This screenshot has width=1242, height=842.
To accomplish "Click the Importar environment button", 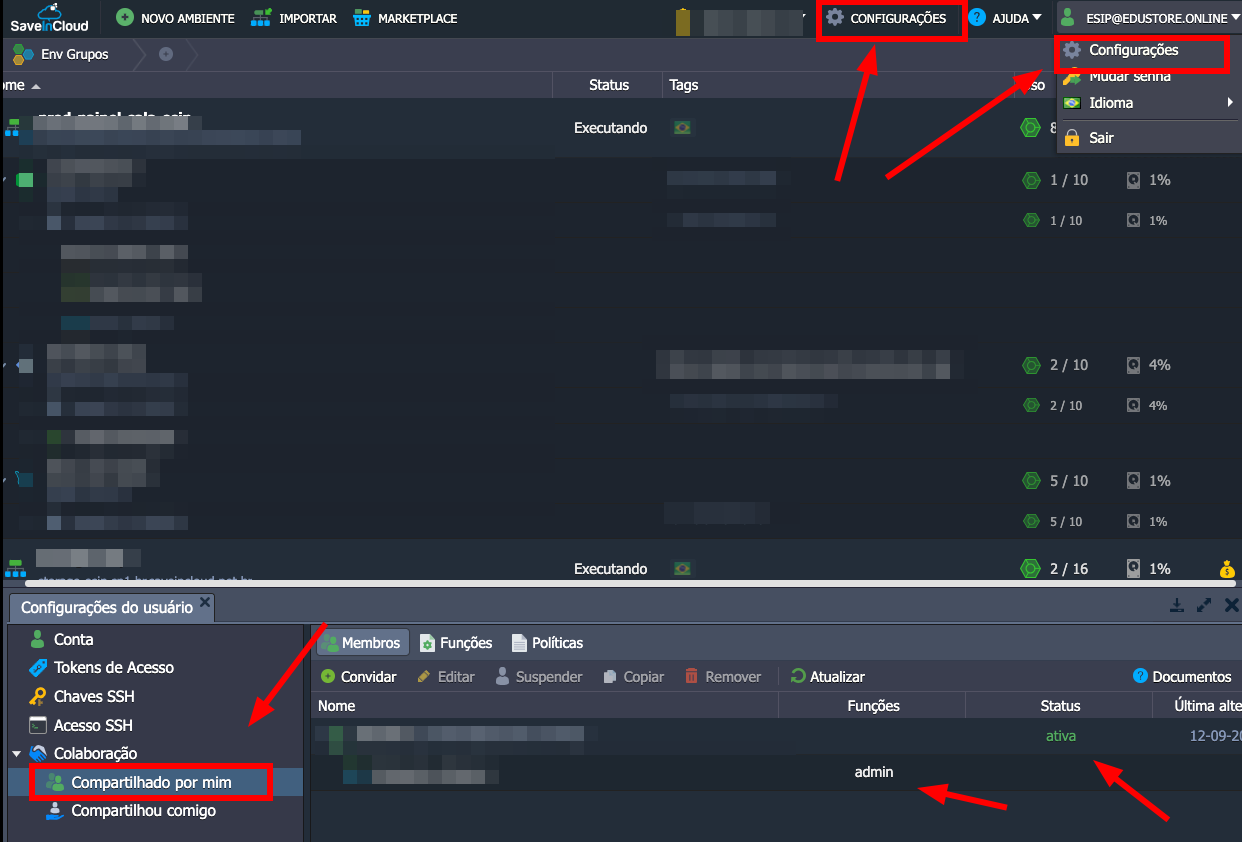I will tap(294, 18).
